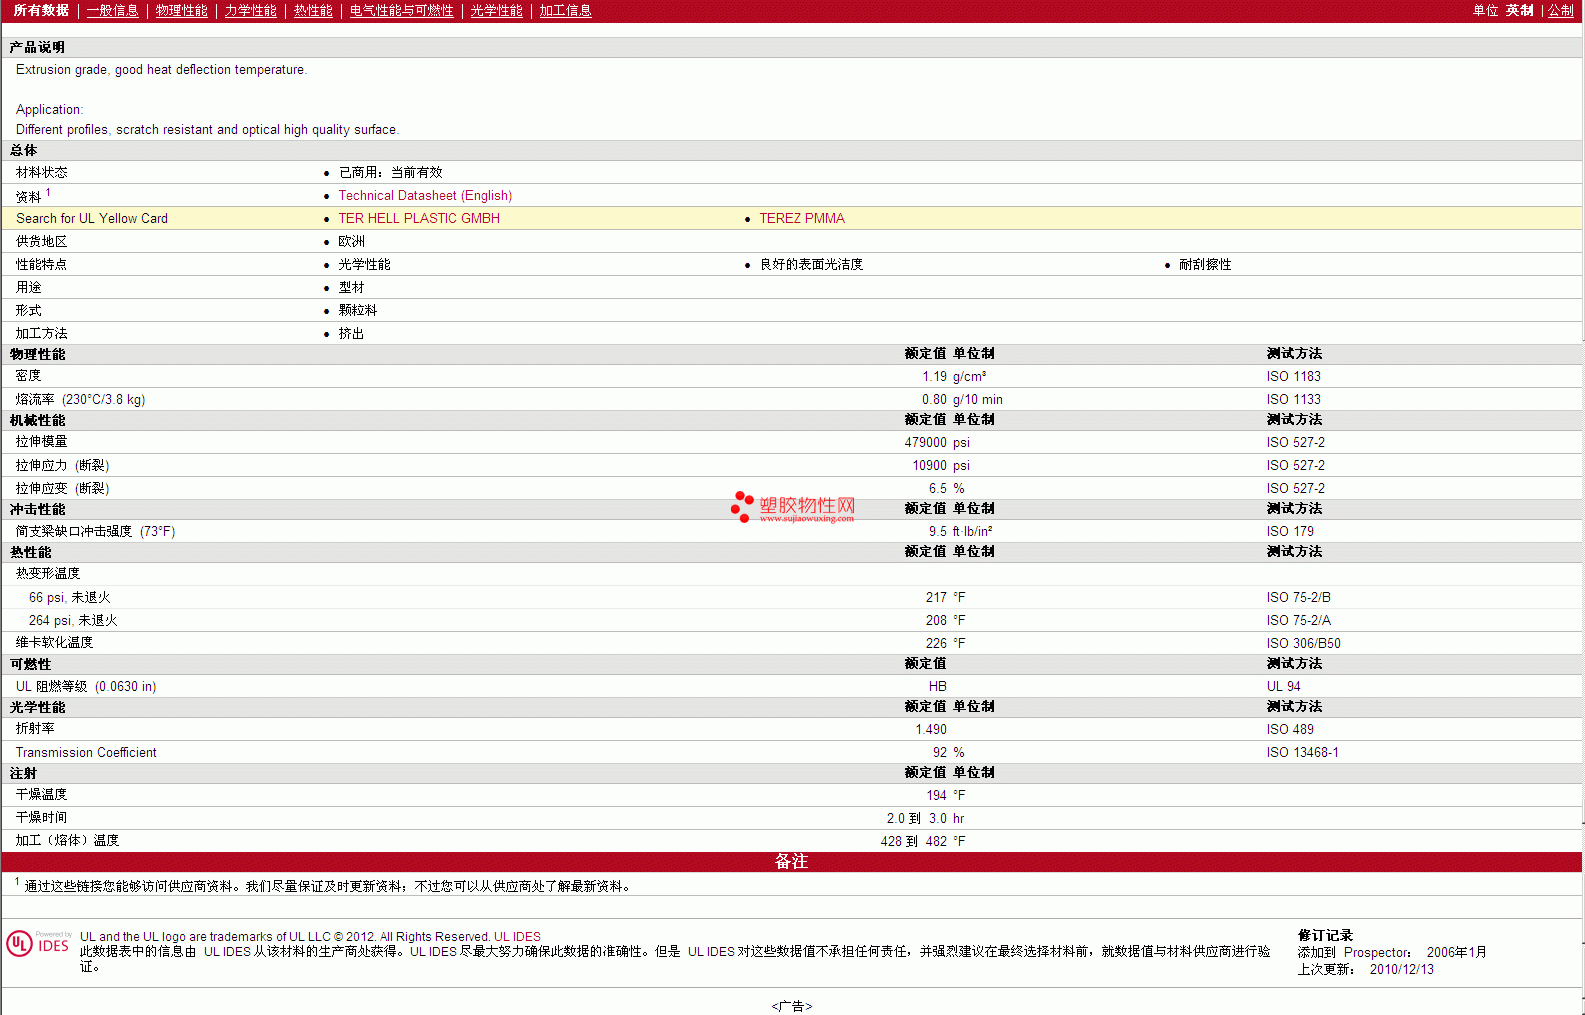Select tensile stress value 10900
Screen dimensions: 1585x1015
point(929,465)
